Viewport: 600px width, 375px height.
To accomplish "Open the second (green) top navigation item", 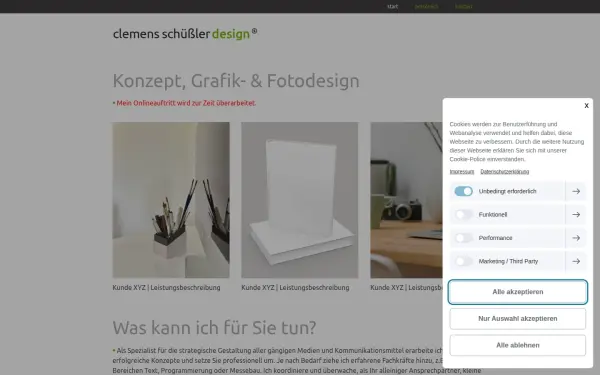I will (x=426, y=7).
